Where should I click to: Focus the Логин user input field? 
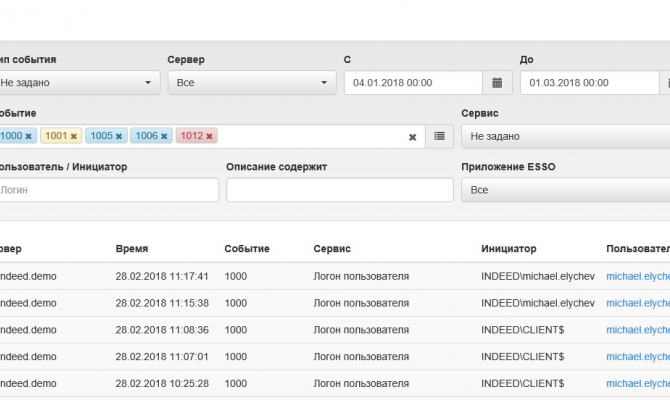coord(107,189)
